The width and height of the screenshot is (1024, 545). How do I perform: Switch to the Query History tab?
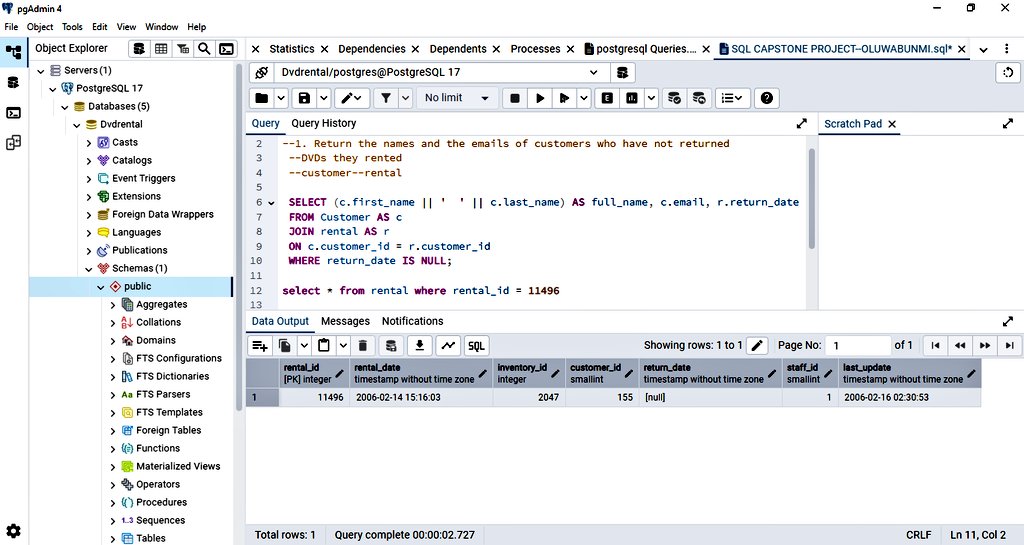click(x=324, y=123)
